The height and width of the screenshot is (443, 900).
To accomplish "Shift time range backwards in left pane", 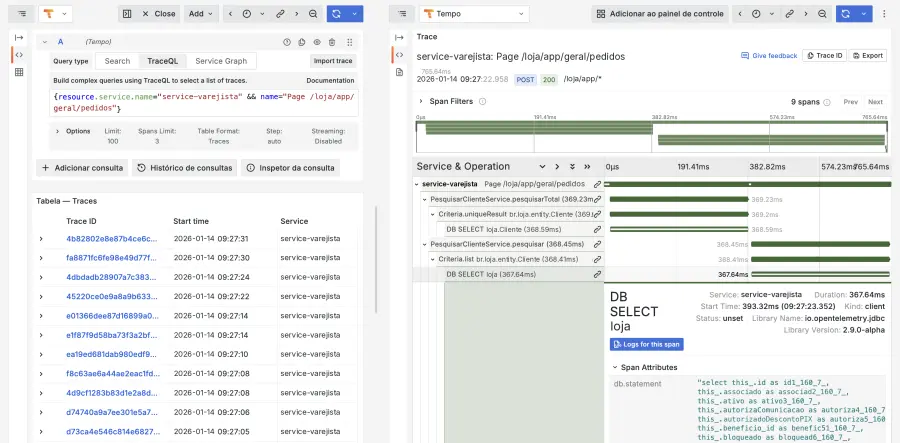I will (230, 14).
